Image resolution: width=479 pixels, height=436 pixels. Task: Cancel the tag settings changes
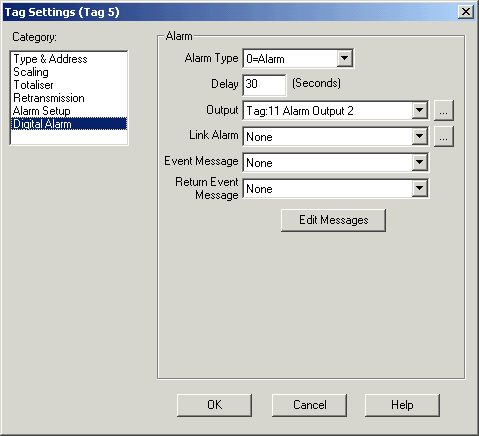(x=309, y=405)
